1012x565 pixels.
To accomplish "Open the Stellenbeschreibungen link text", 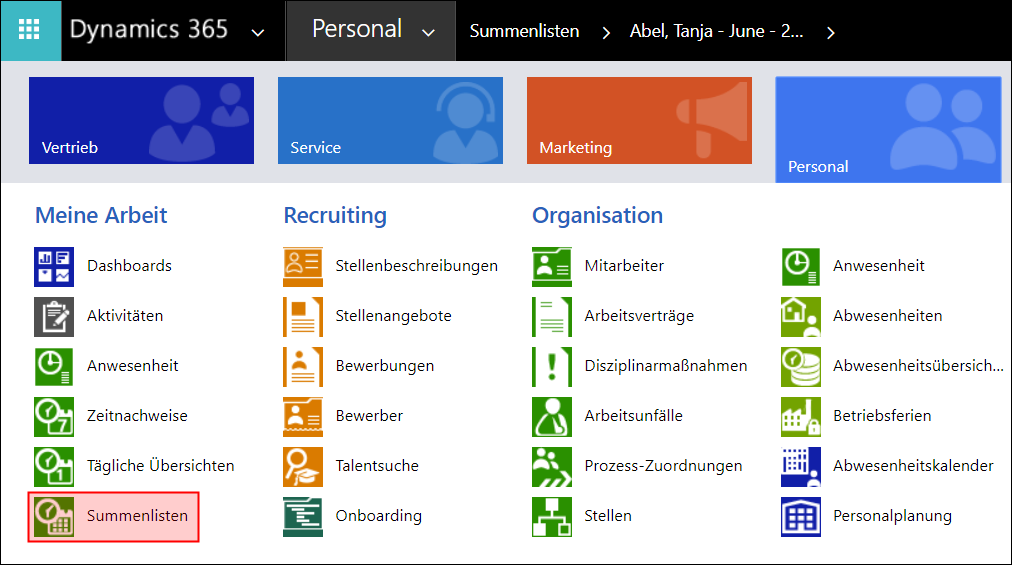I will (x=416, y=265).
